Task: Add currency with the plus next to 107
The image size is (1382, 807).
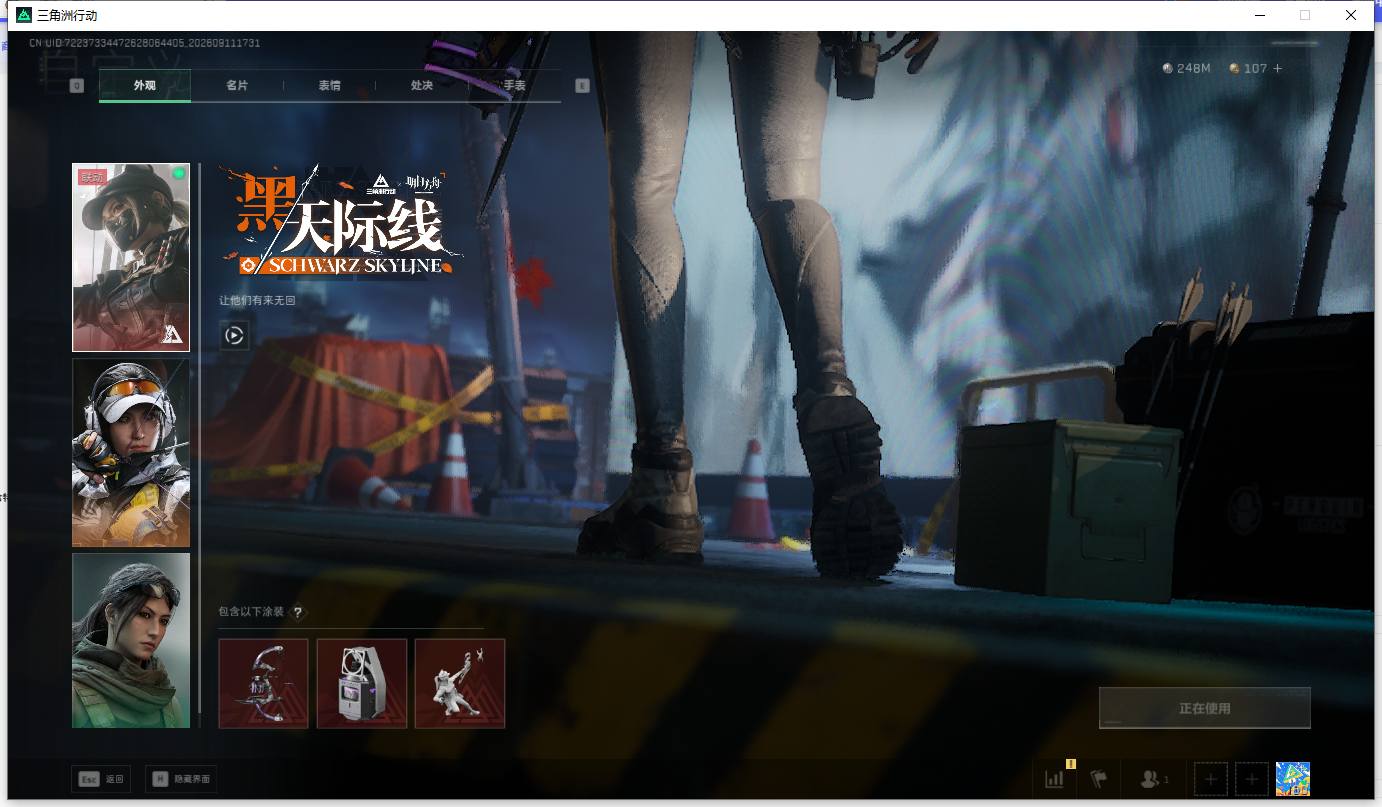Action: click(x=1277, y=68)
